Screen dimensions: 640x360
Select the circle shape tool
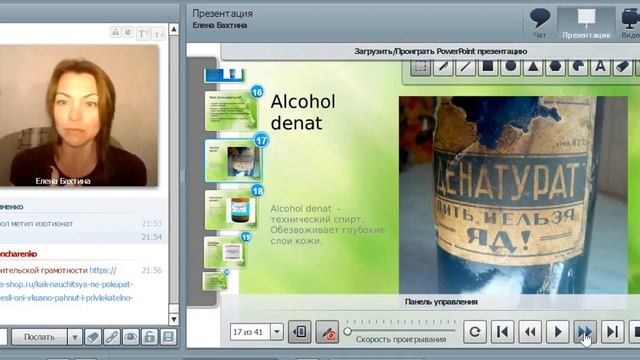coord(511,67)
